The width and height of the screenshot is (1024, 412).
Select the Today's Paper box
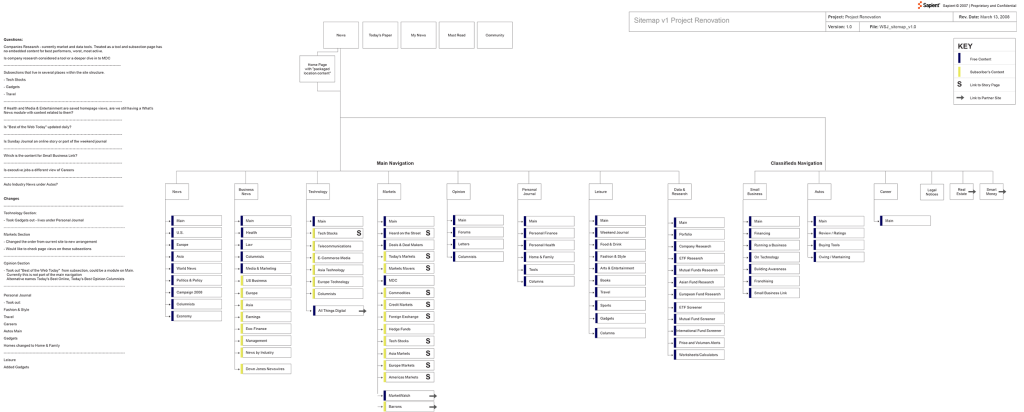coord(380,35)
